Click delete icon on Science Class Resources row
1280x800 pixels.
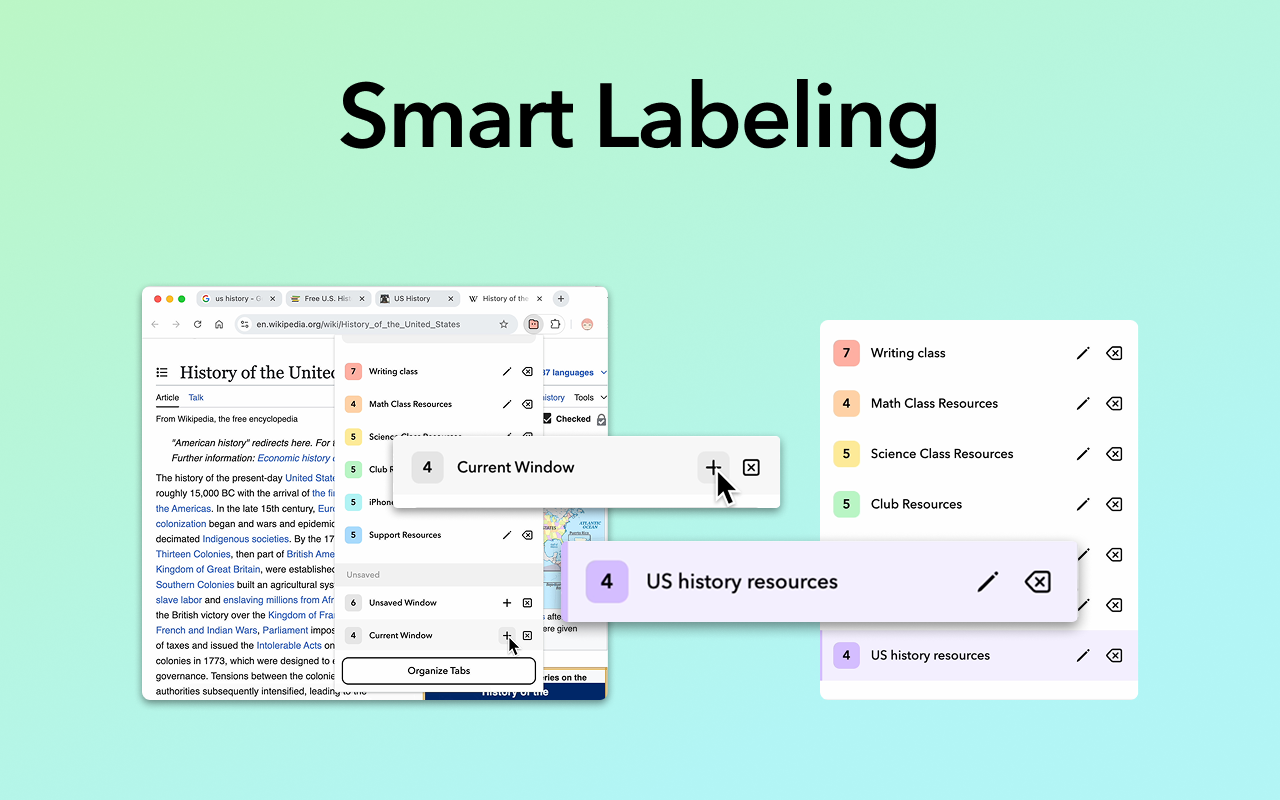pos(1113,454)
